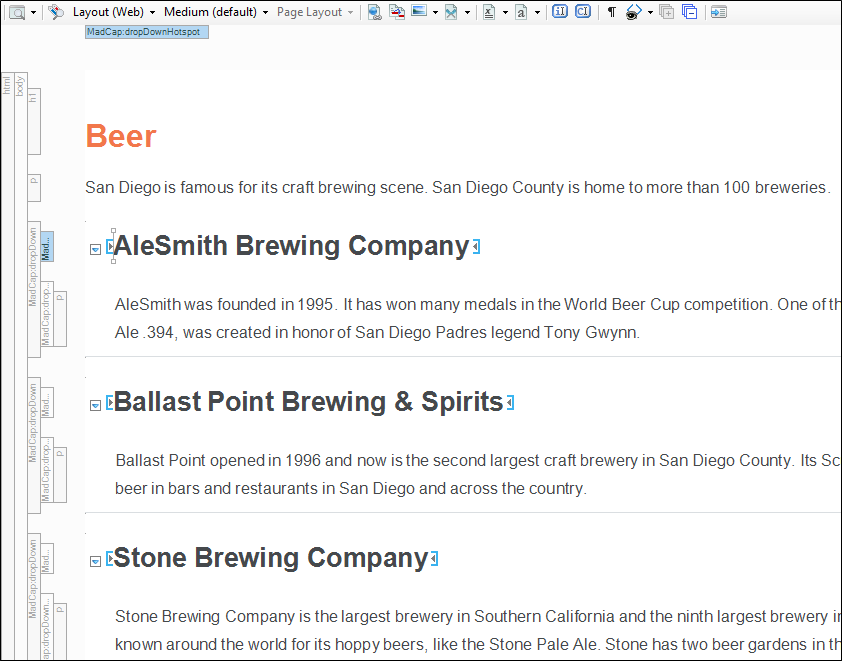Click the 'Ballast Point opened in 1996' paragraph
The width and height of the screenshot is (842, 661).
point(478,474)
